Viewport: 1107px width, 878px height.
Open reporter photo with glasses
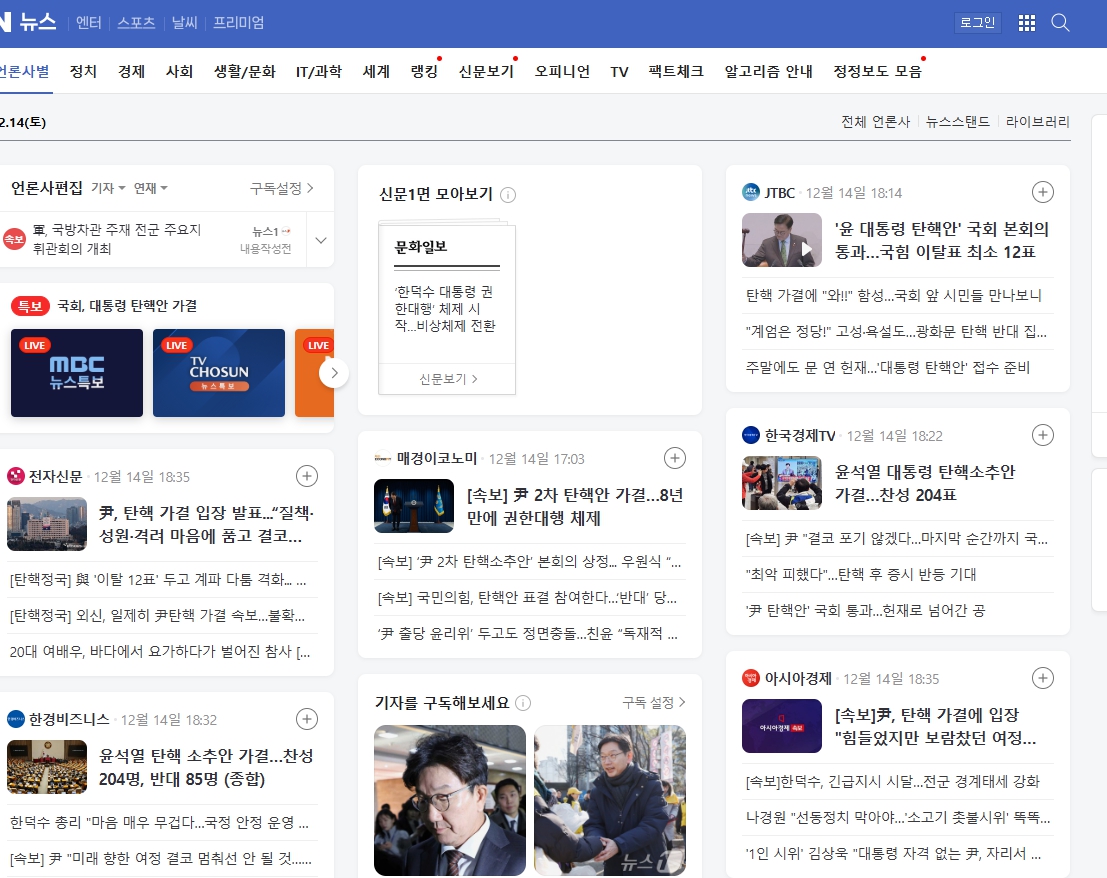450,800
